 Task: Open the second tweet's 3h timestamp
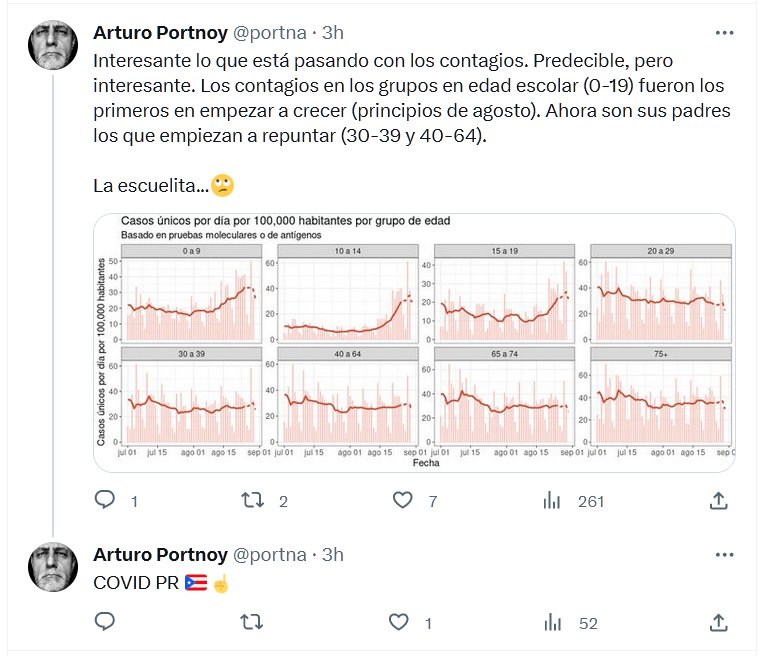[x=333, y=554]
